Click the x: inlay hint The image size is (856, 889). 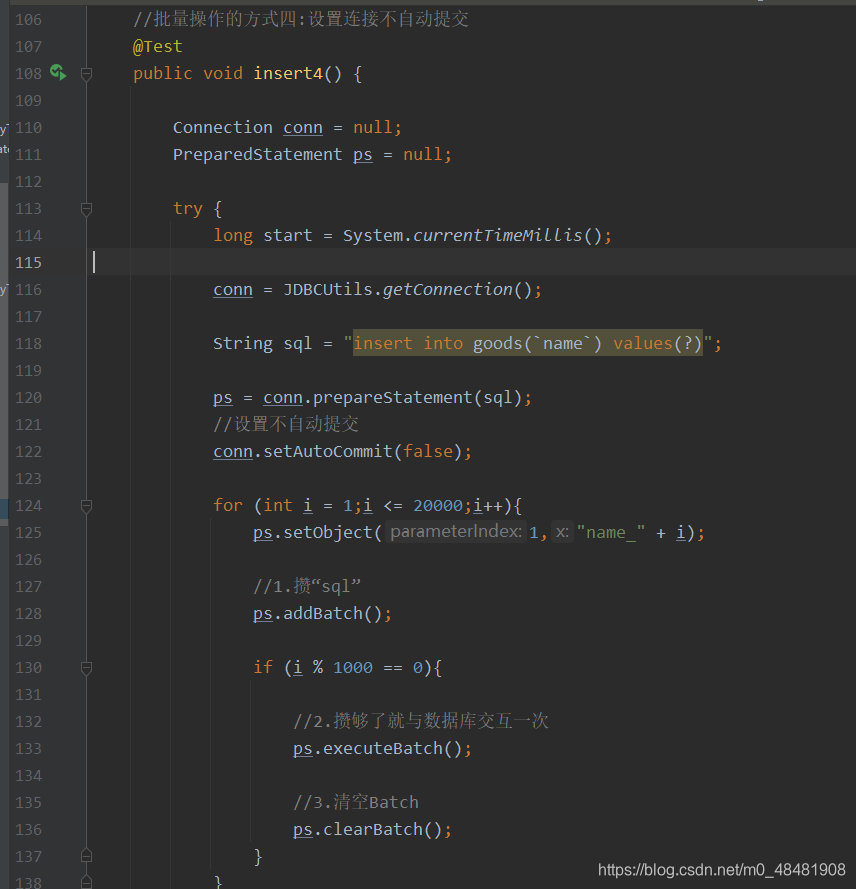pyautogui.click(x=562, y=532)
